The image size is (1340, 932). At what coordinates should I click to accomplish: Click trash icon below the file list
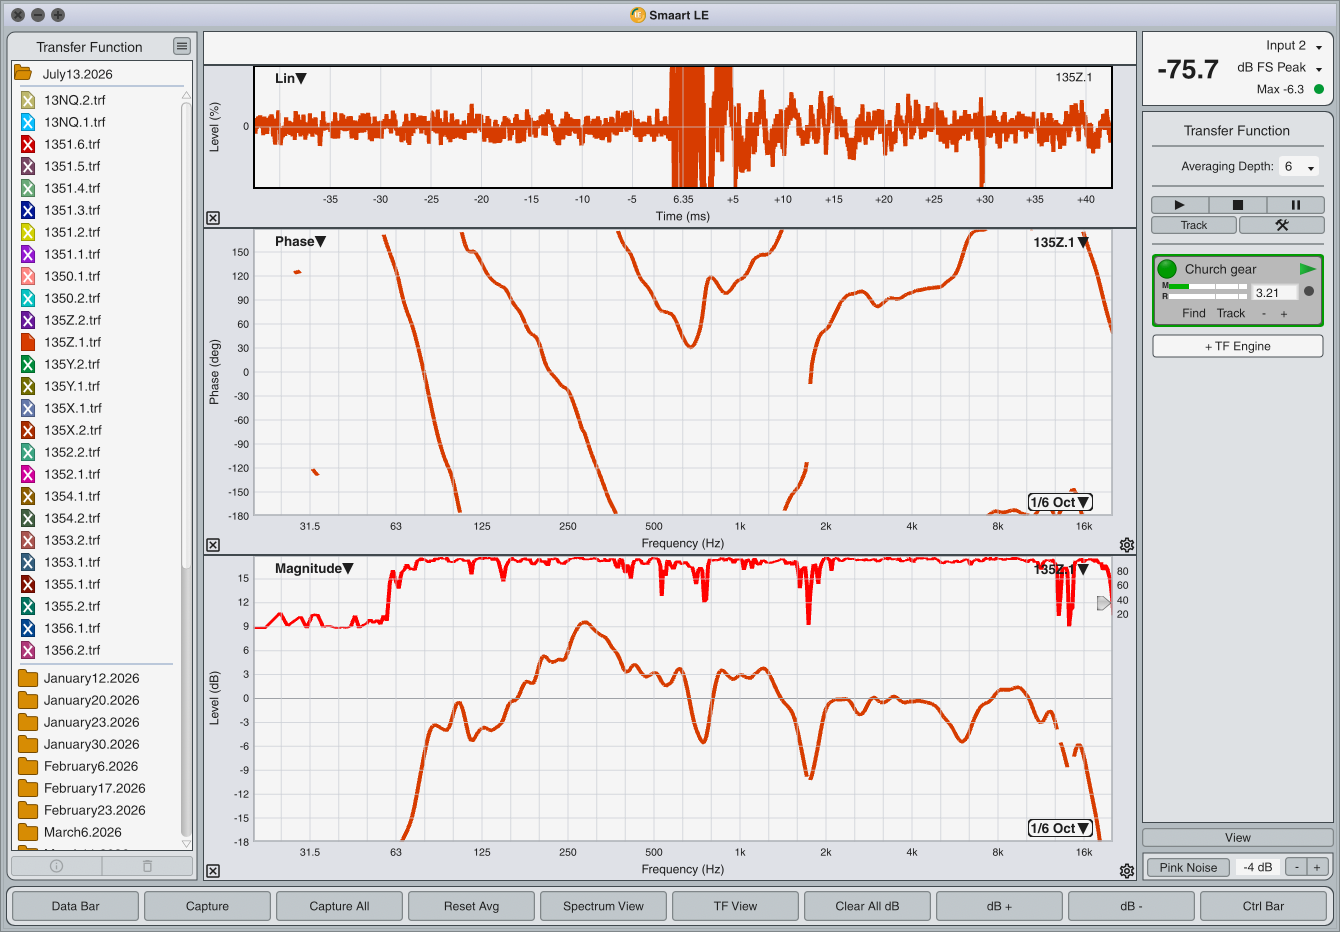[147, 866]
